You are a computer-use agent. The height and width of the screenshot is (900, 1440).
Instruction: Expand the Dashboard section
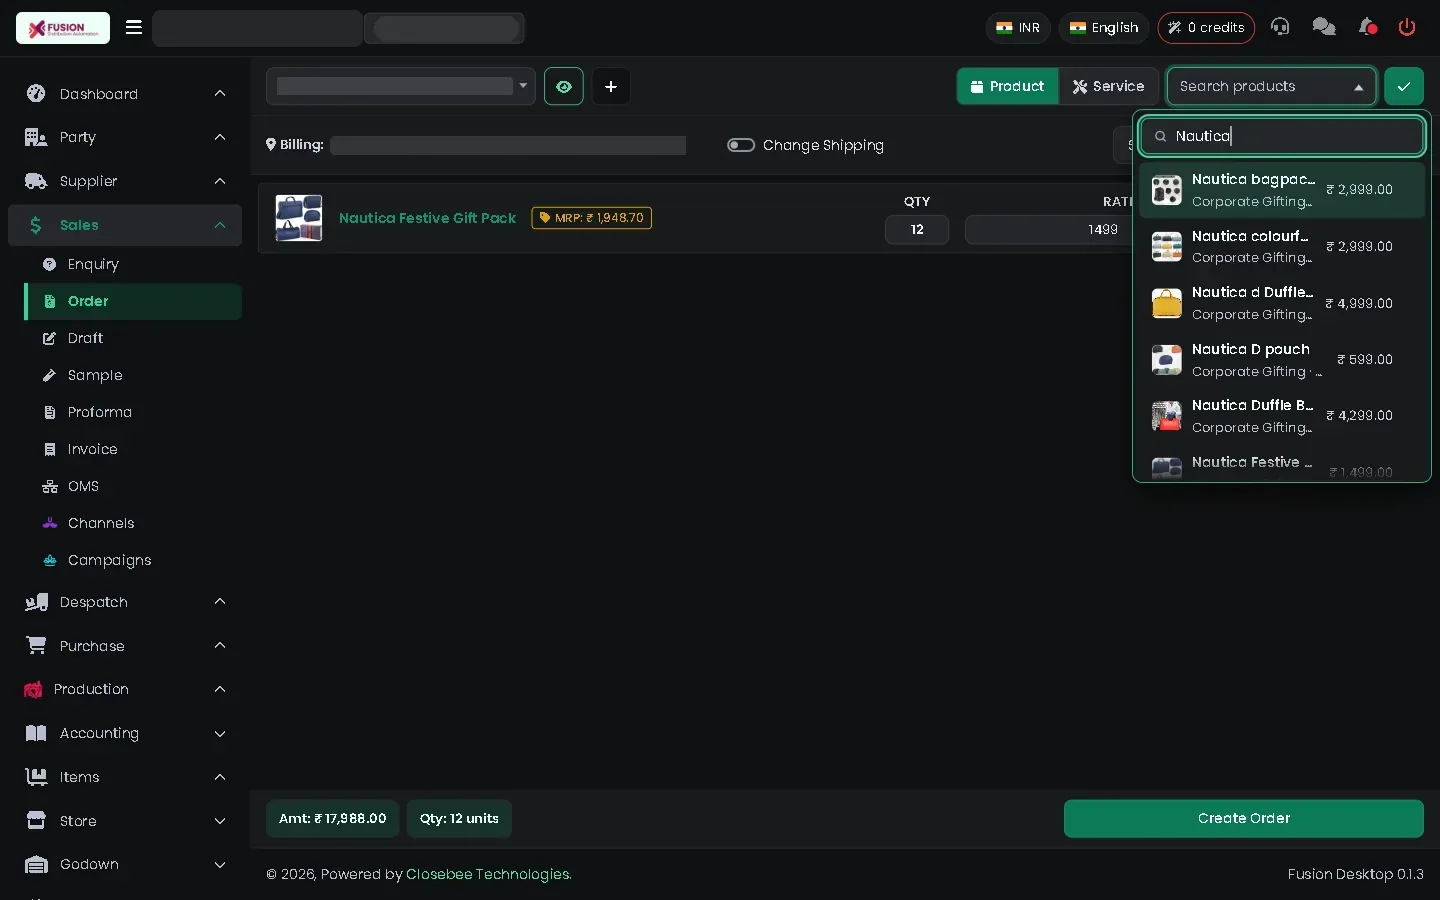(125, 93)
